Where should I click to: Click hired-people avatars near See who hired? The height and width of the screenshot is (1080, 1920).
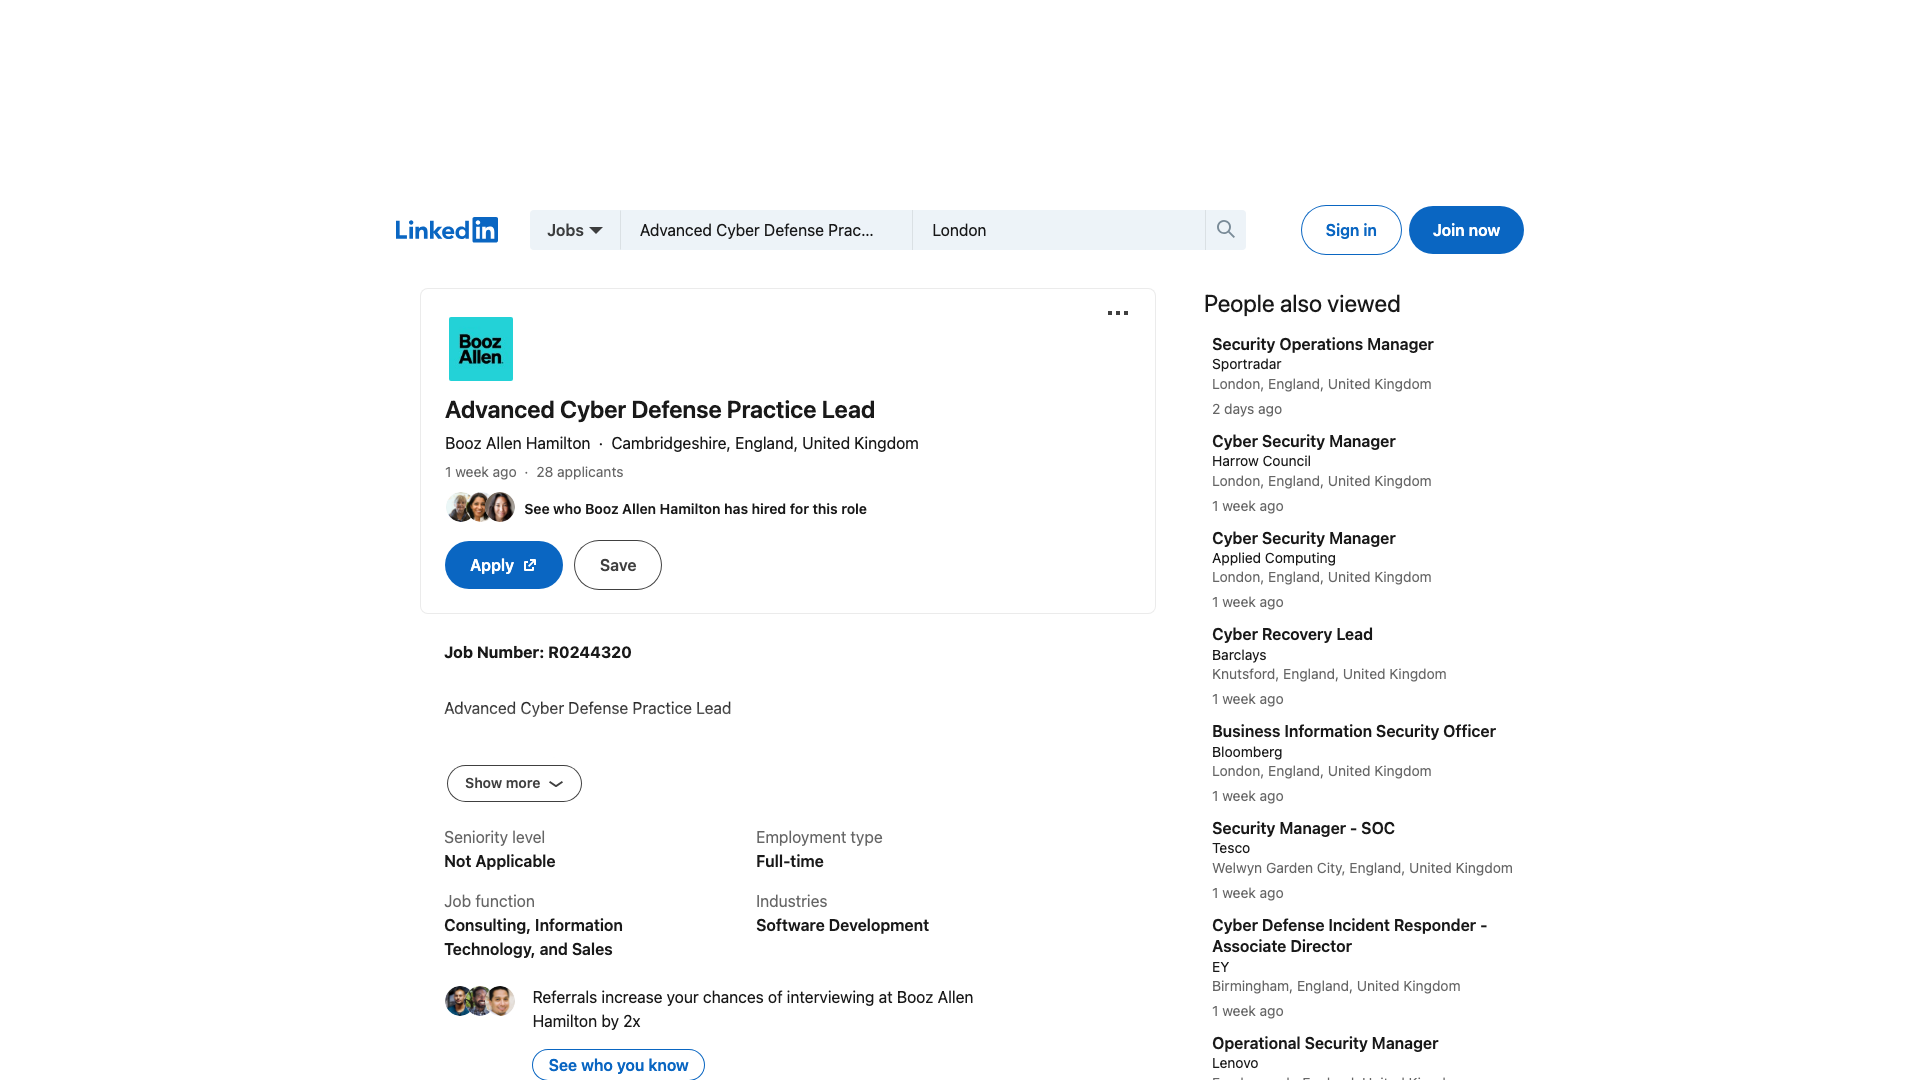click(x=480, y=507)
